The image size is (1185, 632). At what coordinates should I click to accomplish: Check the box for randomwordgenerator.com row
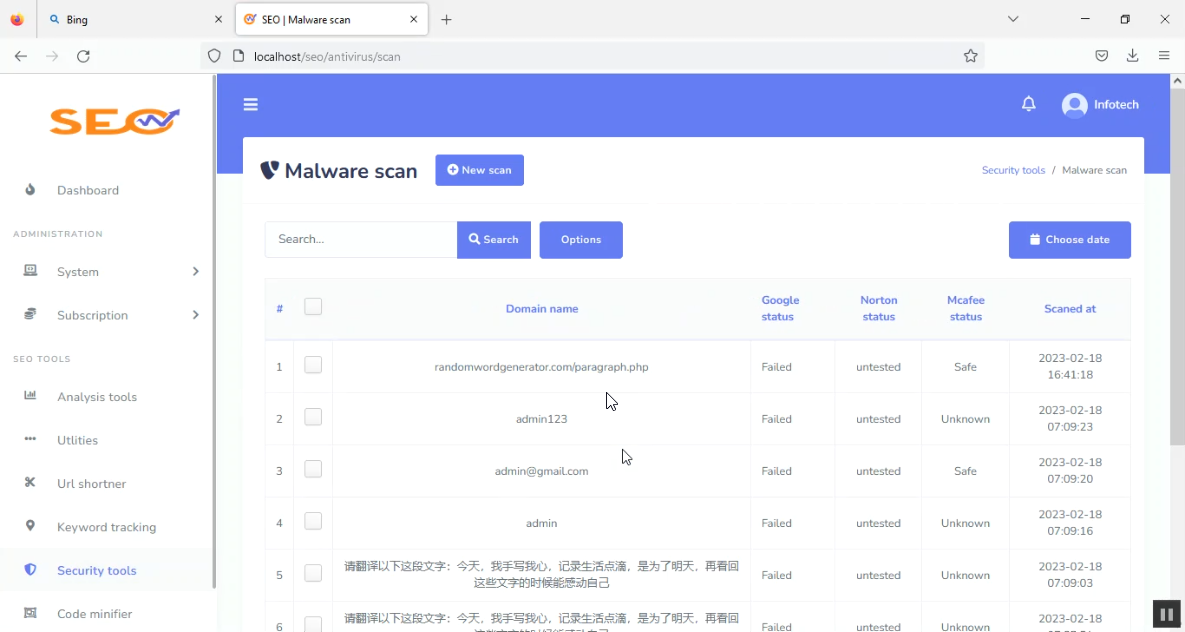pos(313,366)
